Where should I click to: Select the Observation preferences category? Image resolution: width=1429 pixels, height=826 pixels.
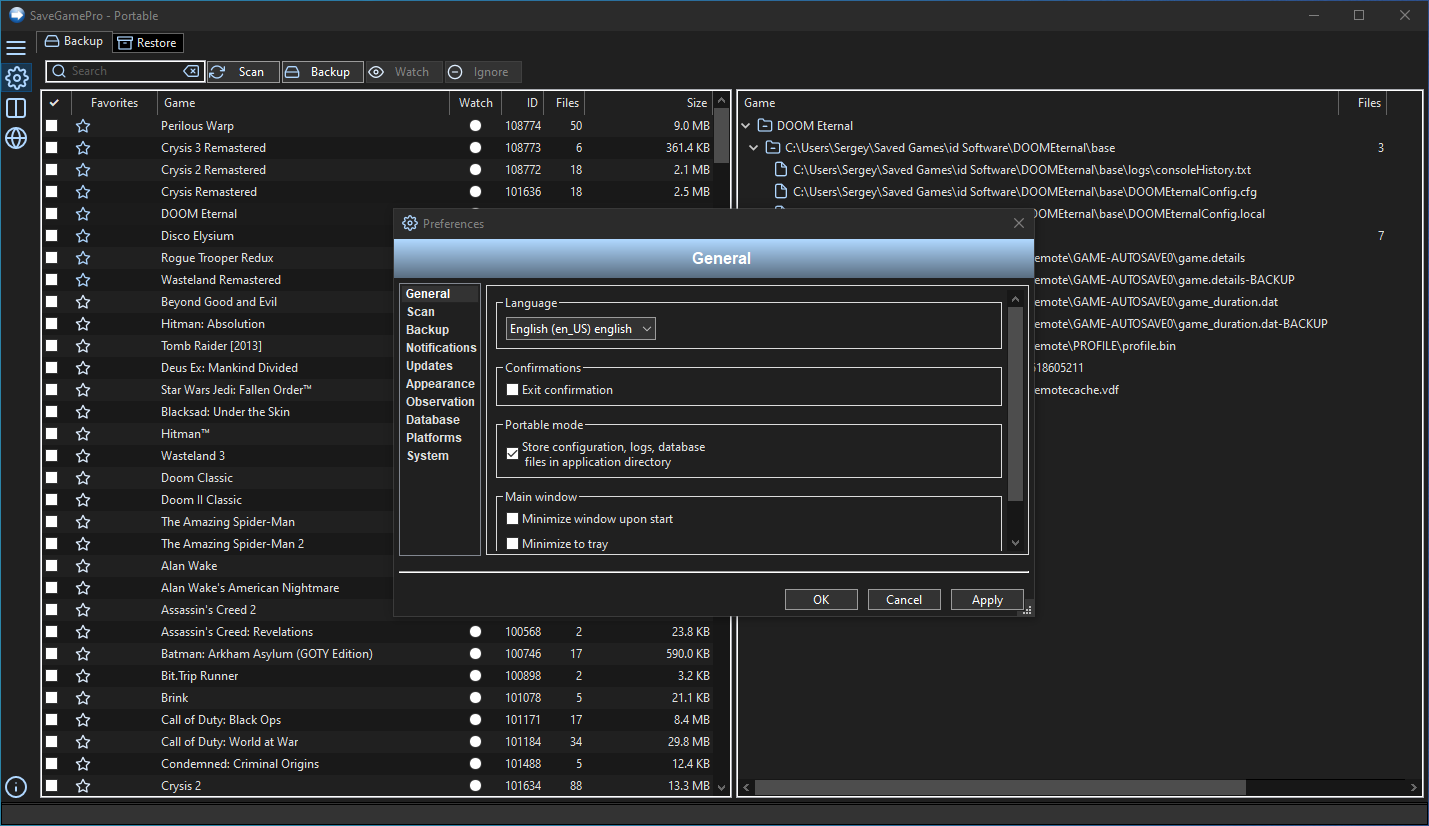pyautogui.click(x=440, y=402)
